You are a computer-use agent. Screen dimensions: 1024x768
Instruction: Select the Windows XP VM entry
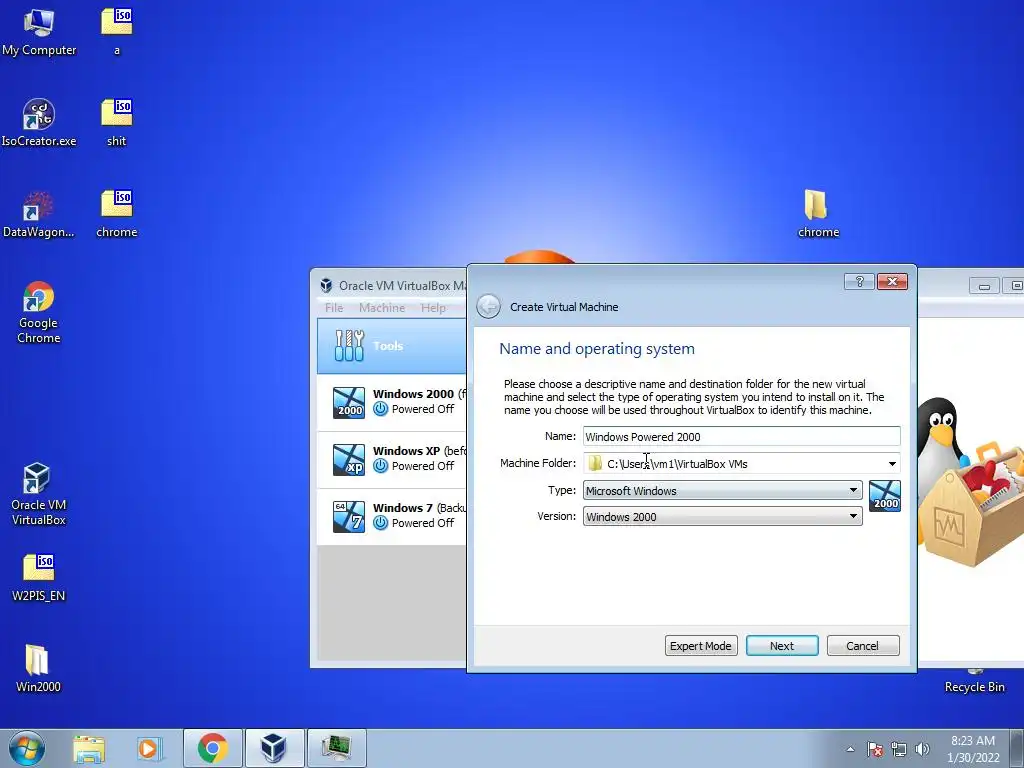click(392, 458)
